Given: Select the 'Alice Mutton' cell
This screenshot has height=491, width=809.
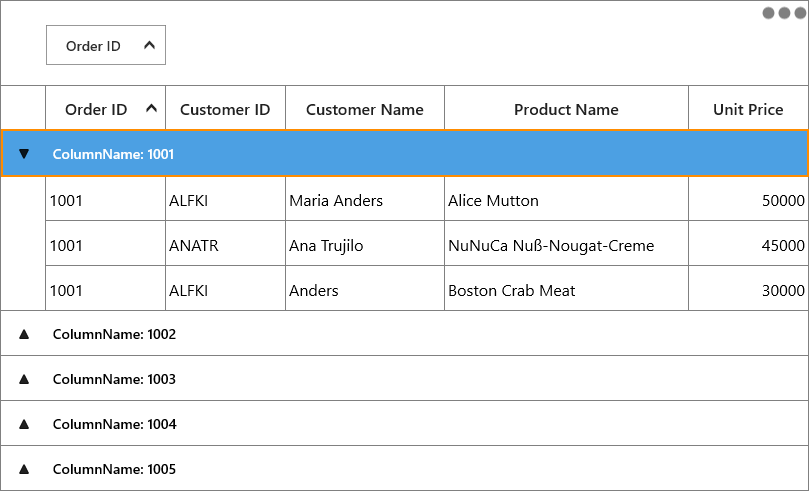Looking at the screenshot, I should coord(566,199).
